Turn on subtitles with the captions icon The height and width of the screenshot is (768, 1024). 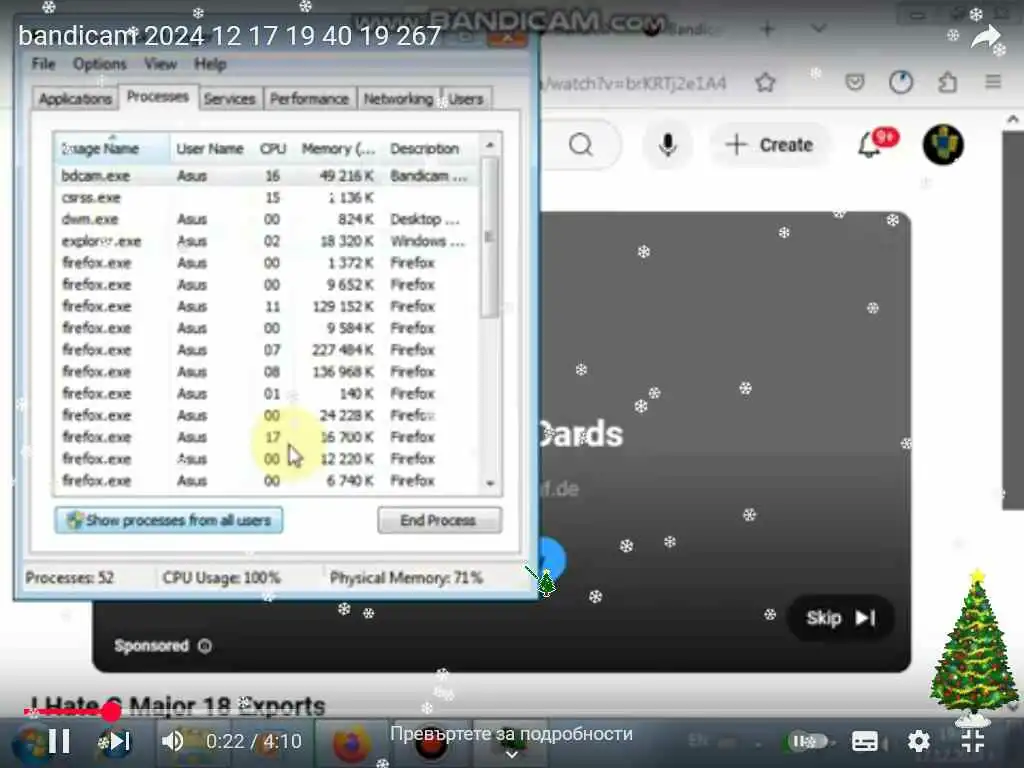[x=865, y=741]
